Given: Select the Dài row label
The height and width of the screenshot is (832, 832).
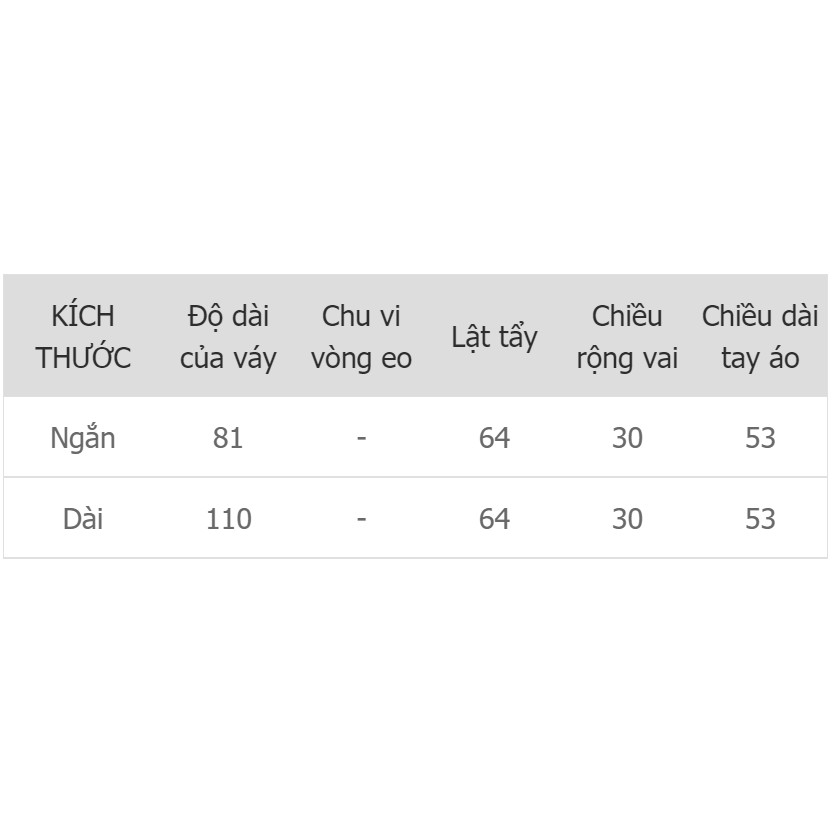Looking at the screenshot, I should [x=83, y=519].
